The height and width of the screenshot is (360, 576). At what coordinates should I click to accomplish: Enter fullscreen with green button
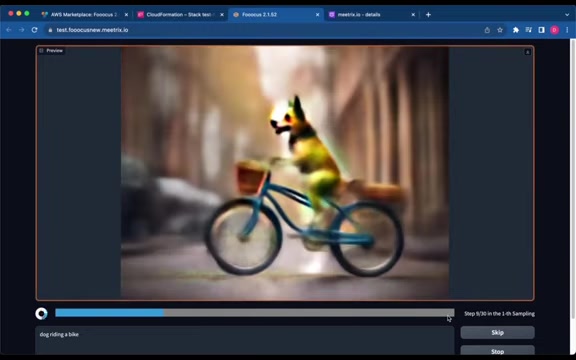(x=27, y=13)
